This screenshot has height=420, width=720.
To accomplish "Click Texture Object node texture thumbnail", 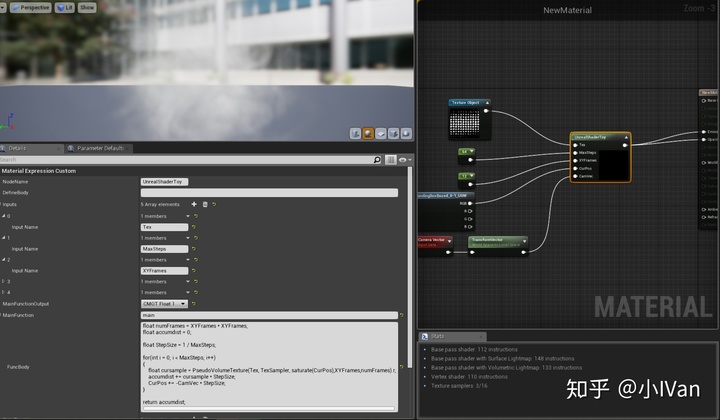I will [464, 123].
